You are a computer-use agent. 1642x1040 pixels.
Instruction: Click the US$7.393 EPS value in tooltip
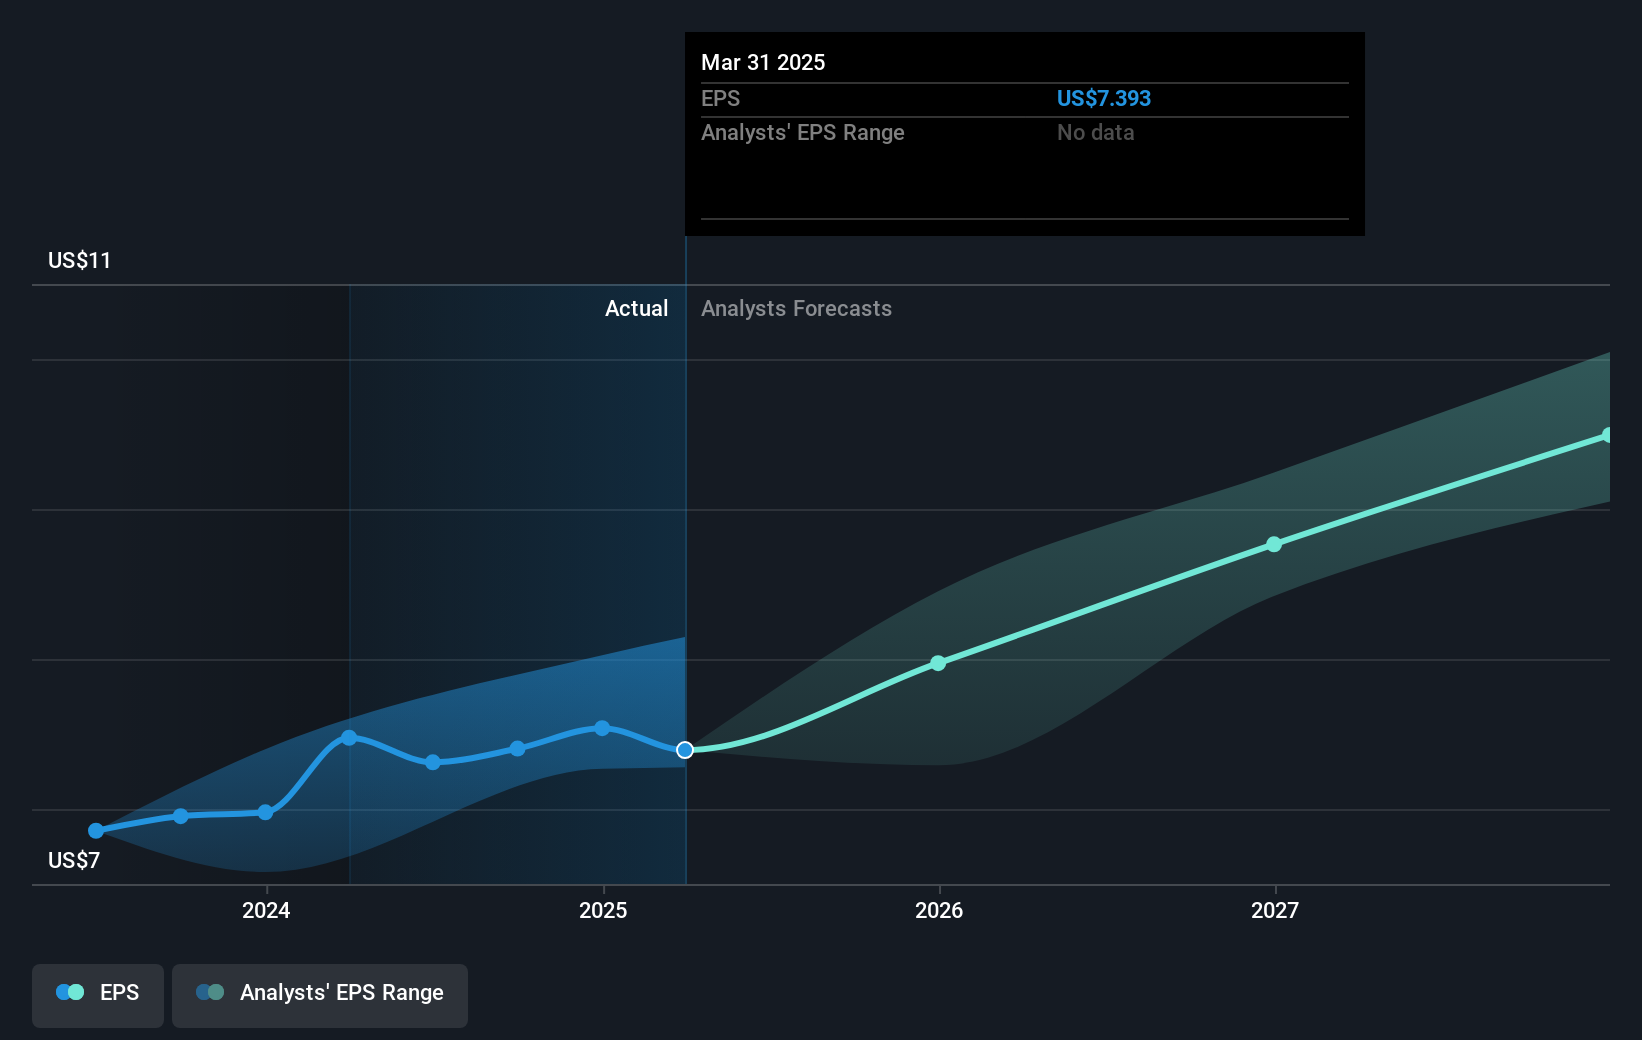1104,98
